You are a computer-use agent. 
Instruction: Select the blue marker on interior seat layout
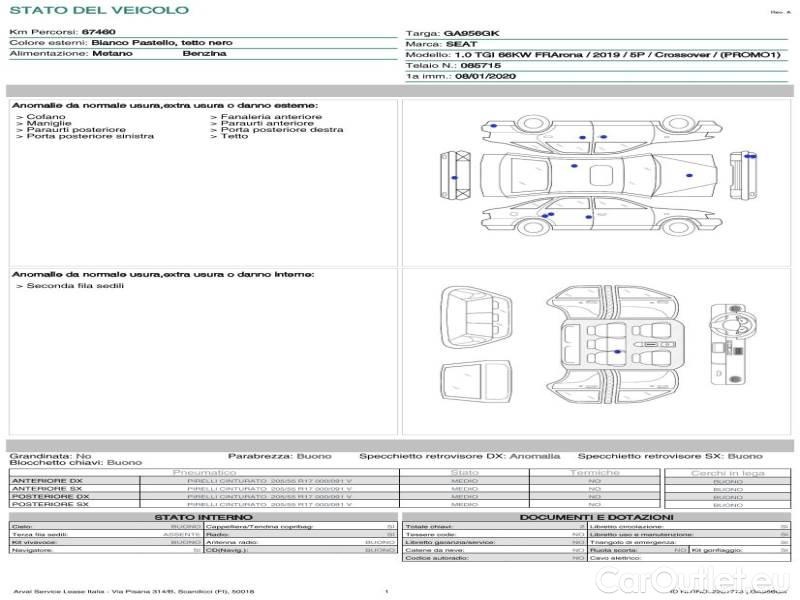pyautogui.click(x=617, y=352)
